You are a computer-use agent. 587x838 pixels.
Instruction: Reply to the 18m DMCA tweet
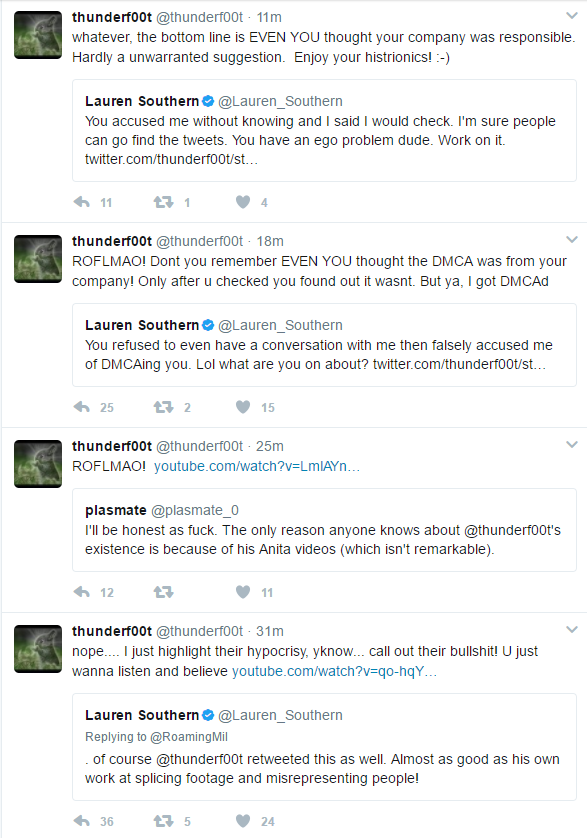(x=82, y=407)
